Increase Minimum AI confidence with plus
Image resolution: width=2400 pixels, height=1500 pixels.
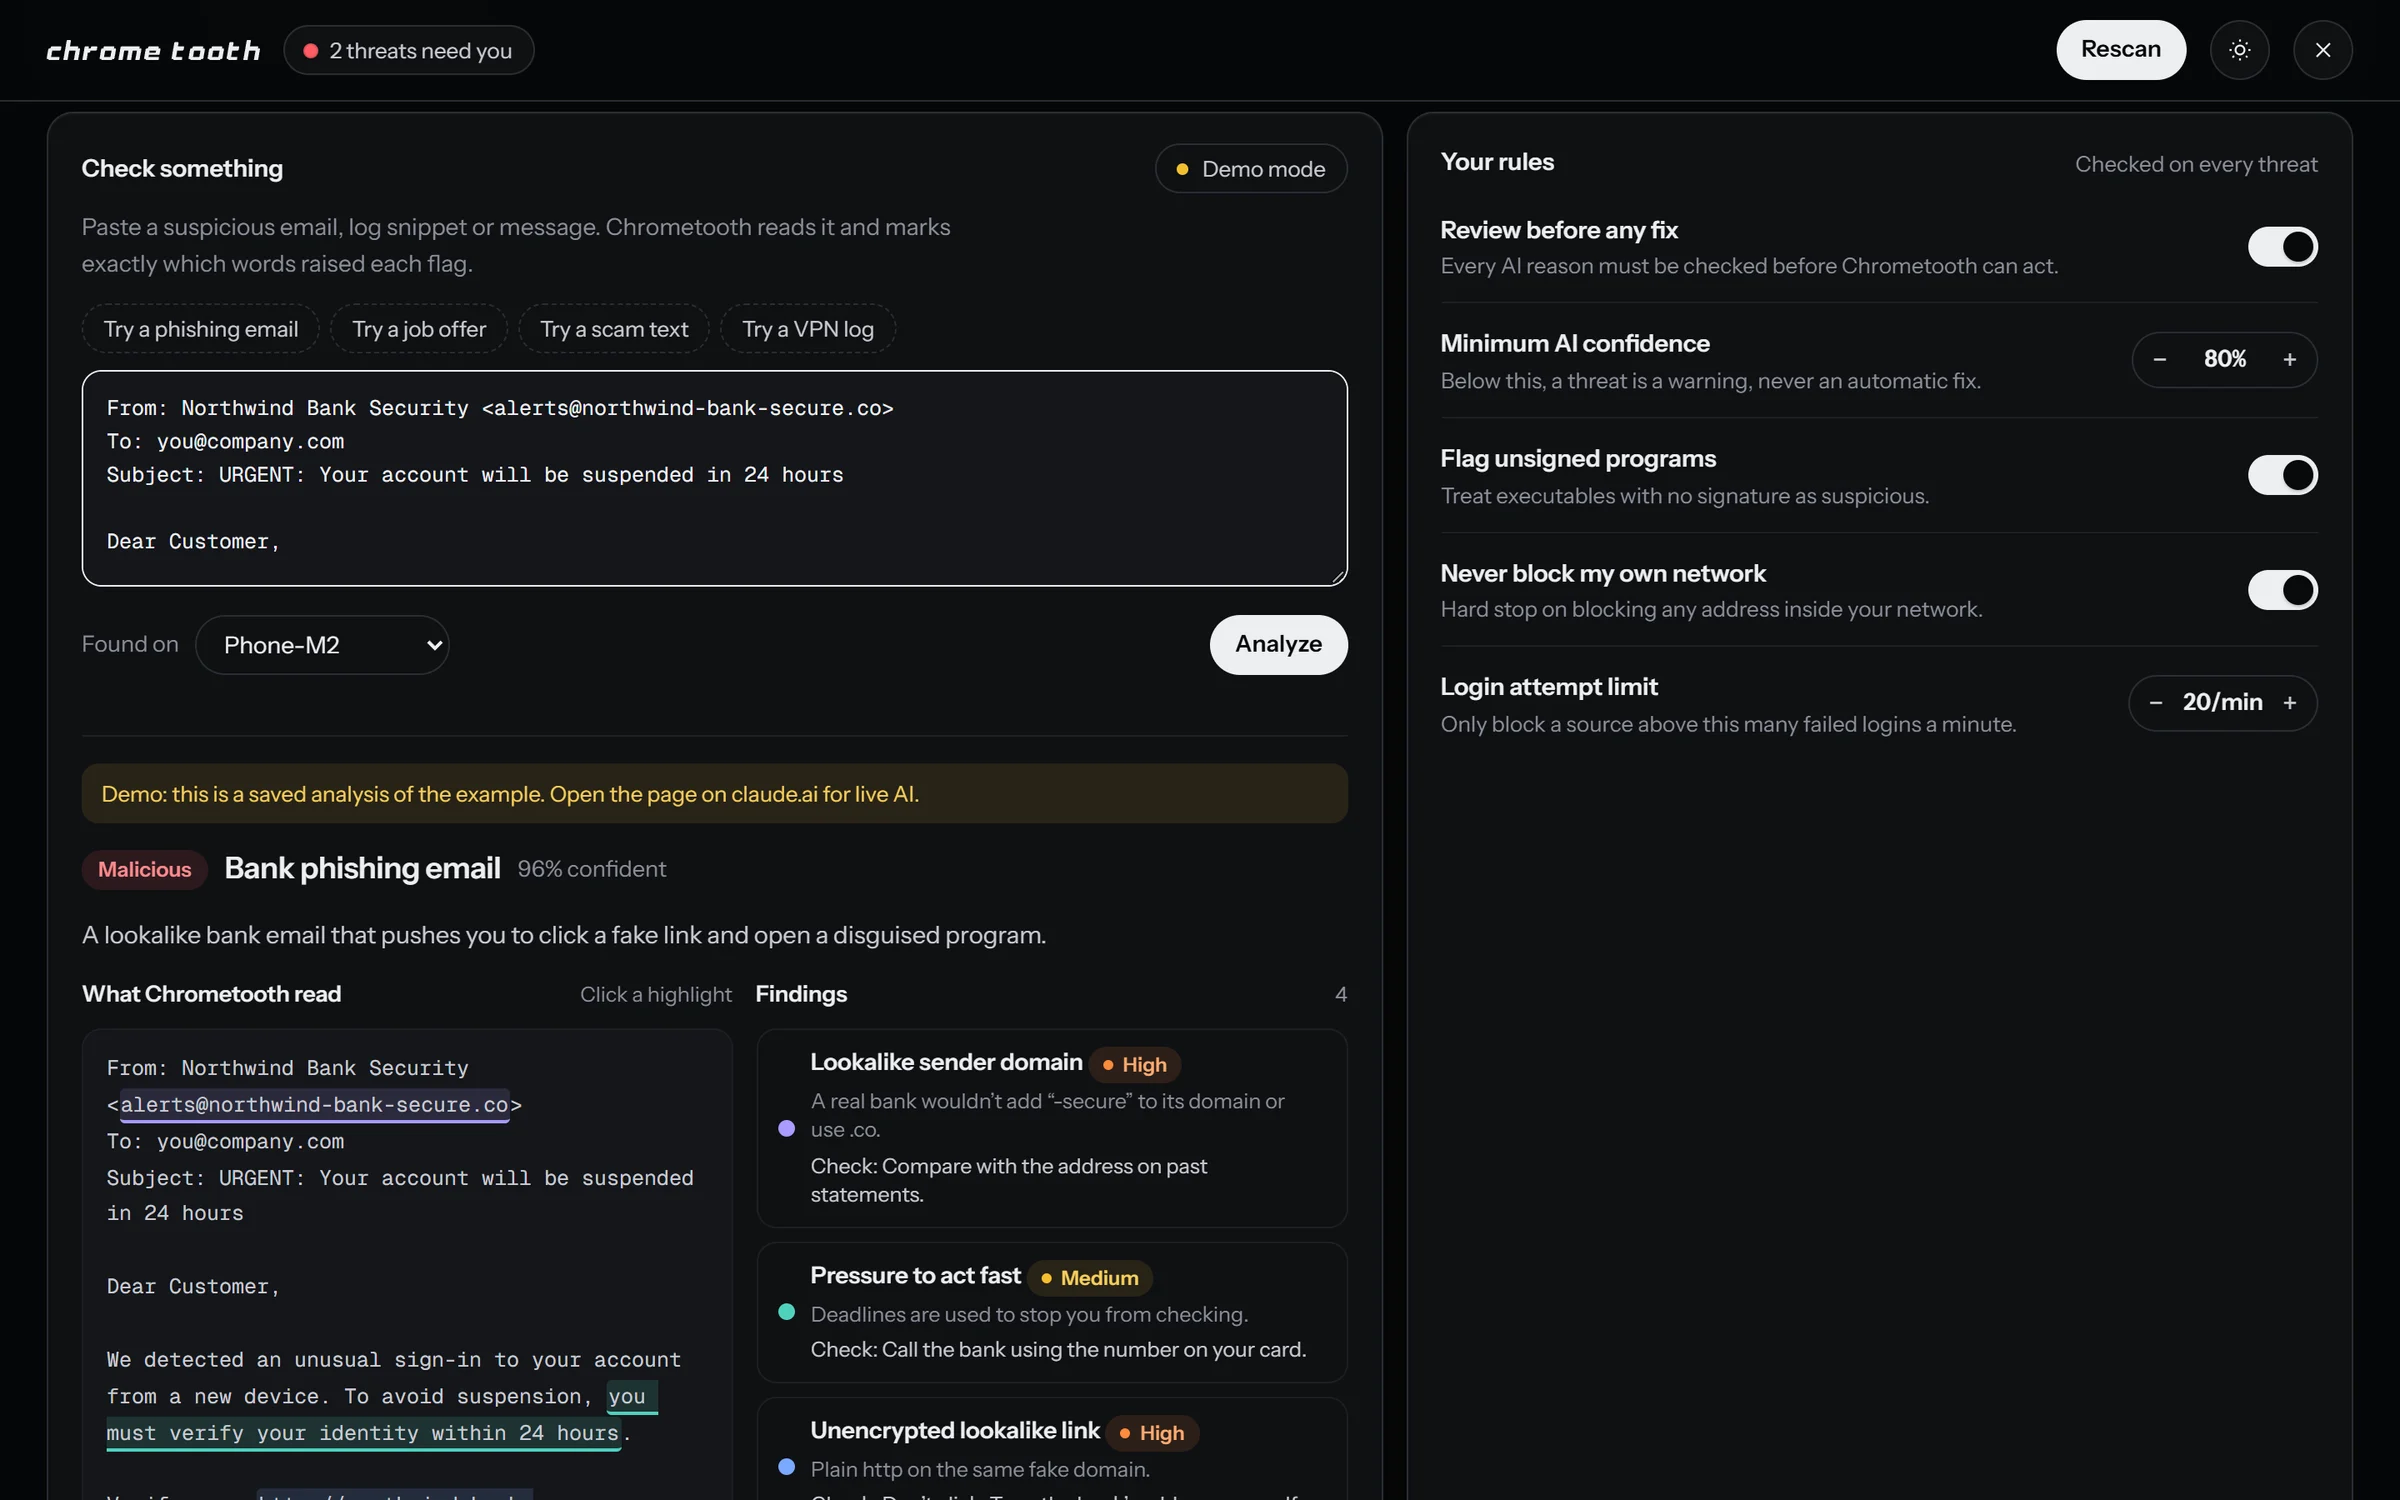(2290, 360)
